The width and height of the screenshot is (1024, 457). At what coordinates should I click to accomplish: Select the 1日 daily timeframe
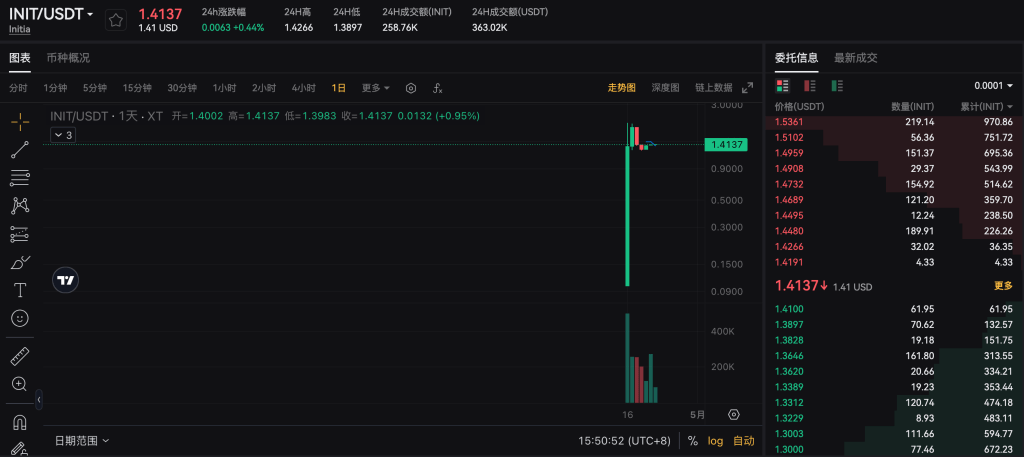[x=339, y=88]
